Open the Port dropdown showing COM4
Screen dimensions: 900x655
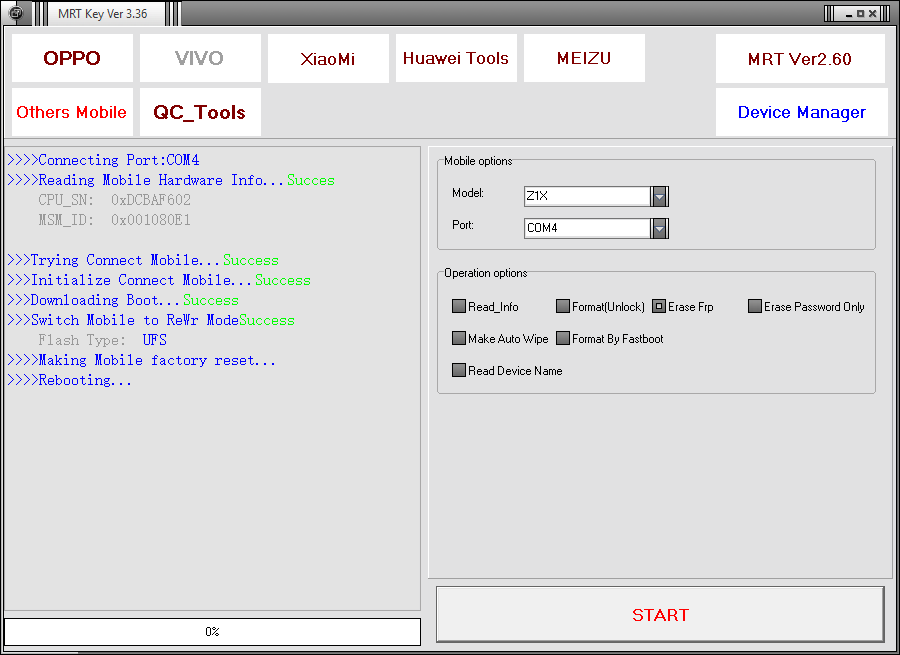click(x=659, y=229)
